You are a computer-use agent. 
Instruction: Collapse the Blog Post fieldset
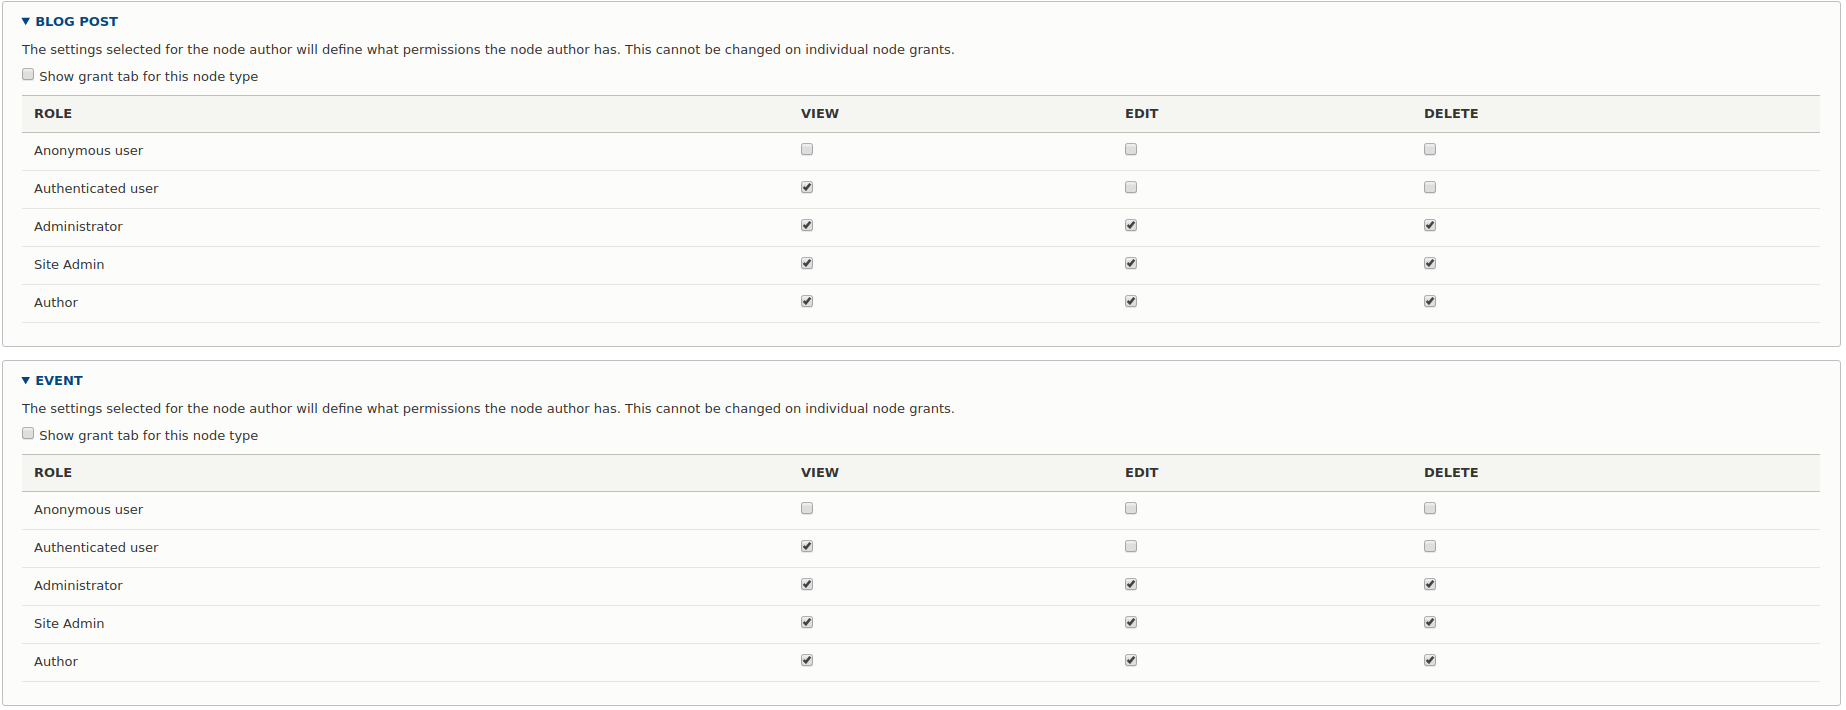[x=76, y=21]
